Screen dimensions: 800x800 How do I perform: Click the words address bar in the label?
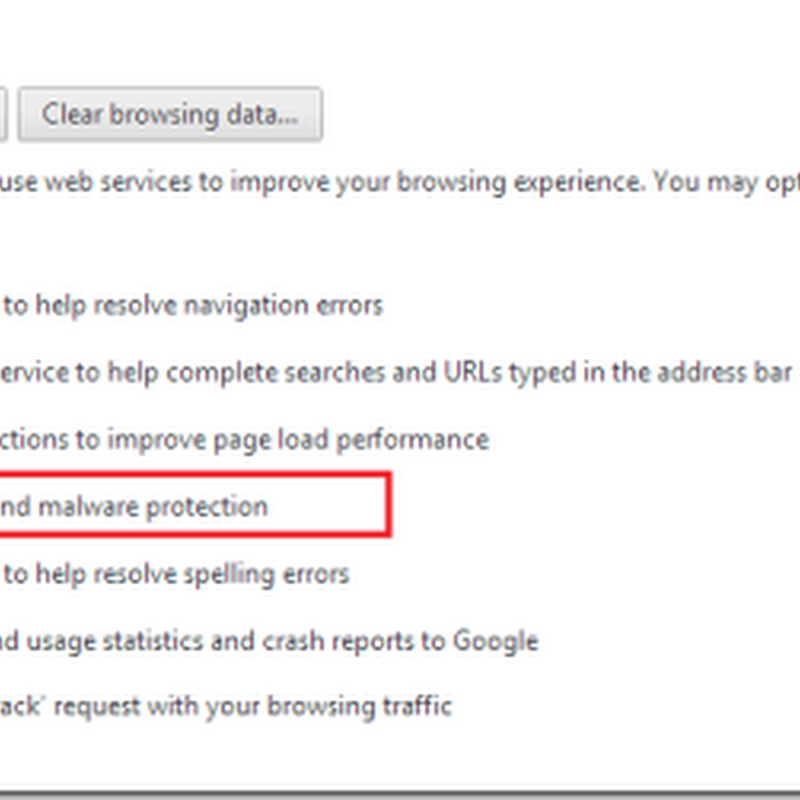[x=724, y=372]
